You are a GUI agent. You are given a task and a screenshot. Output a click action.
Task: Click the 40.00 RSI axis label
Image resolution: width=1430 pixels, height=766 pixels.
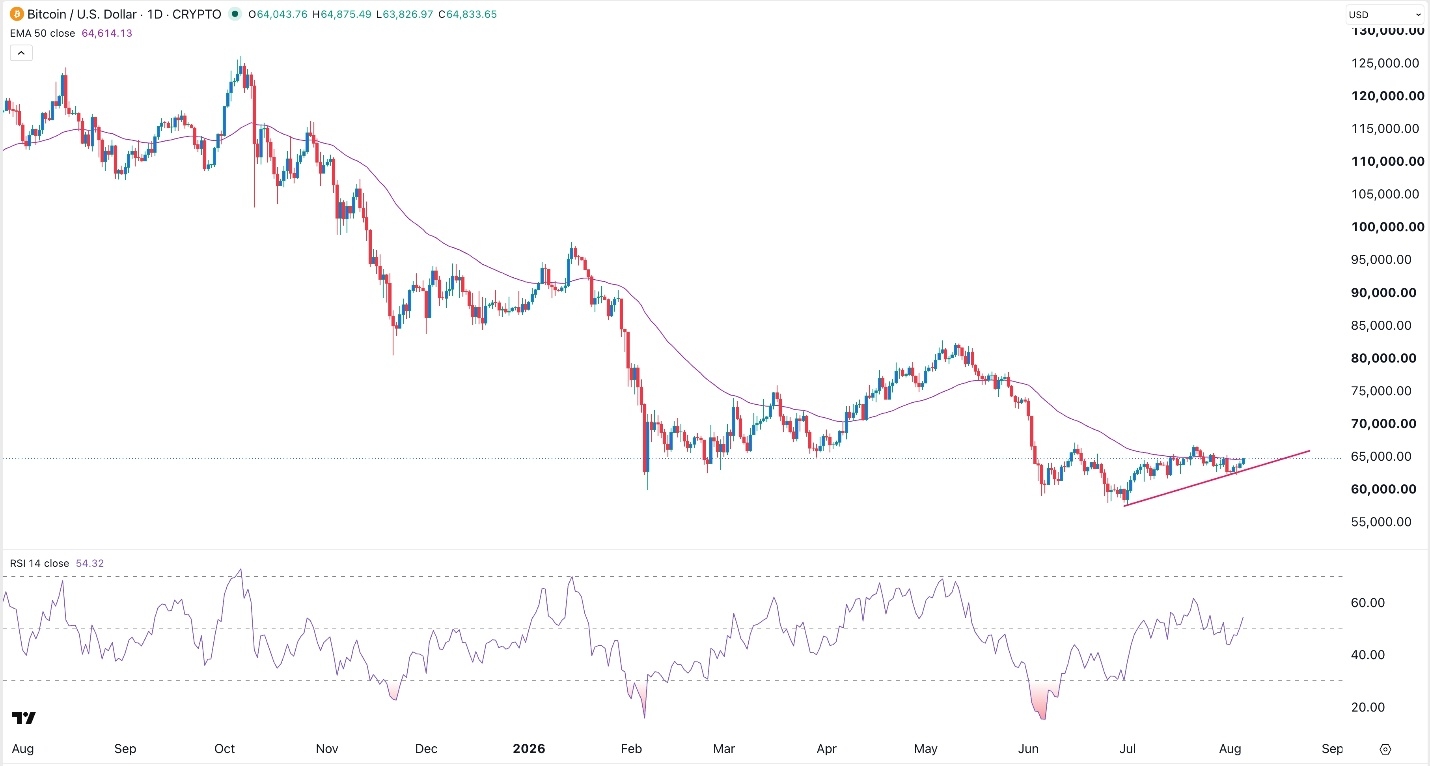(x=1369, y=655)
